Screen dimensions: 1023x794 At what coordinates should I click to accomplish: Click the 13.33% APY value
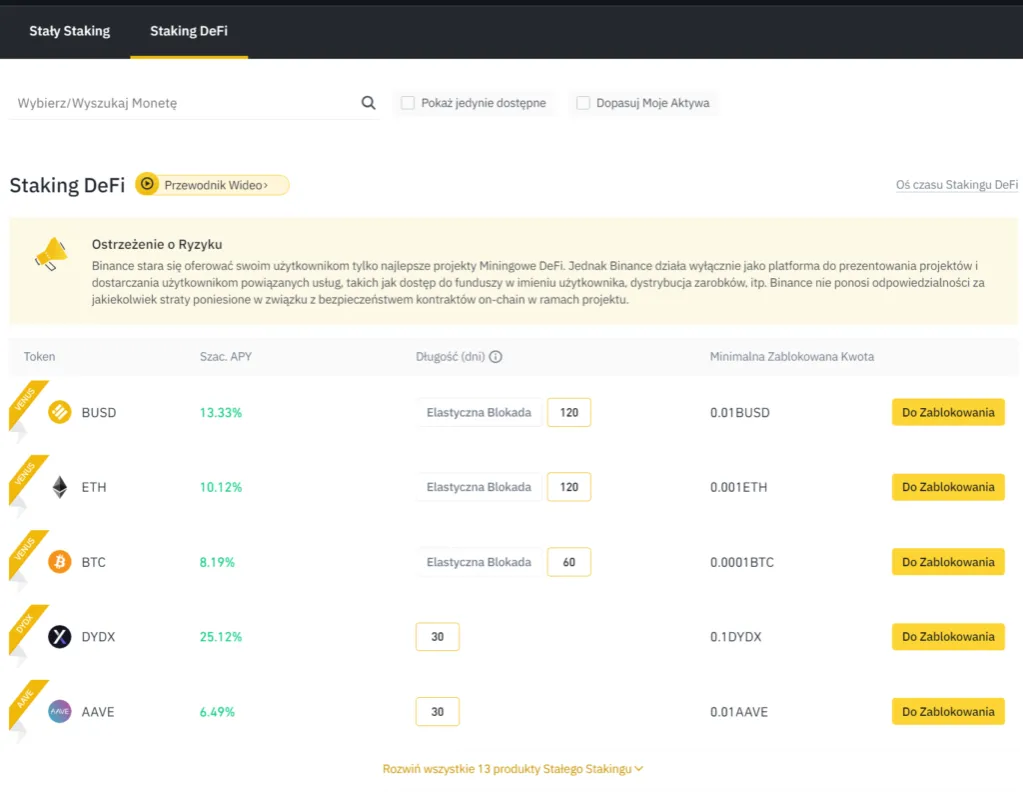pos(221,412)
